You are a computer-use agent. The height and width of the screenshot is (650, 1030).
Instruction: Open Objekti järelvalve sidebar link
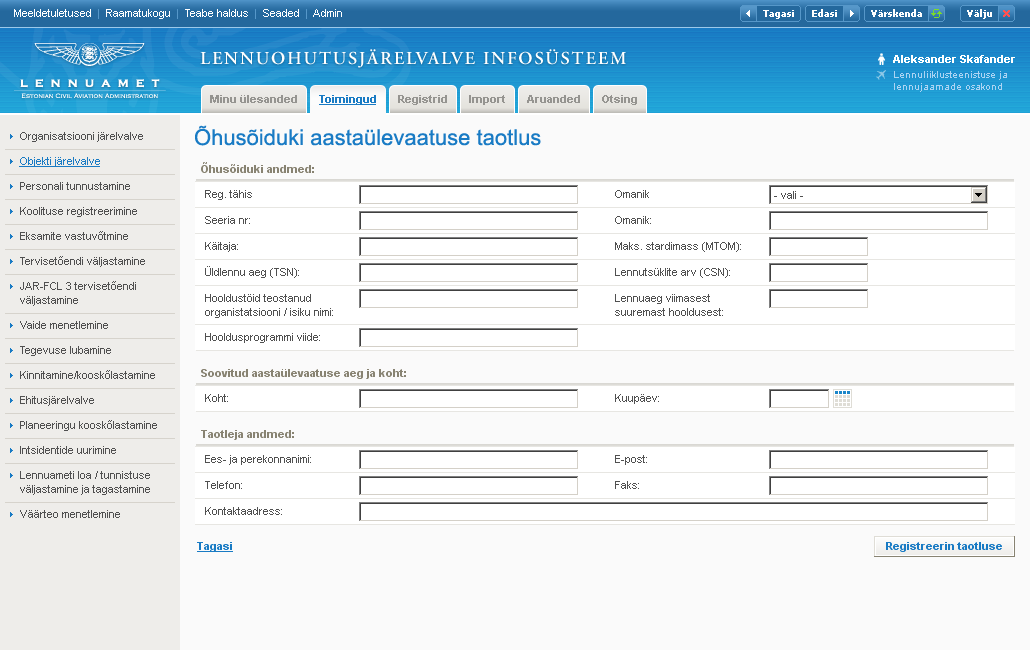(x=60, y=162)
